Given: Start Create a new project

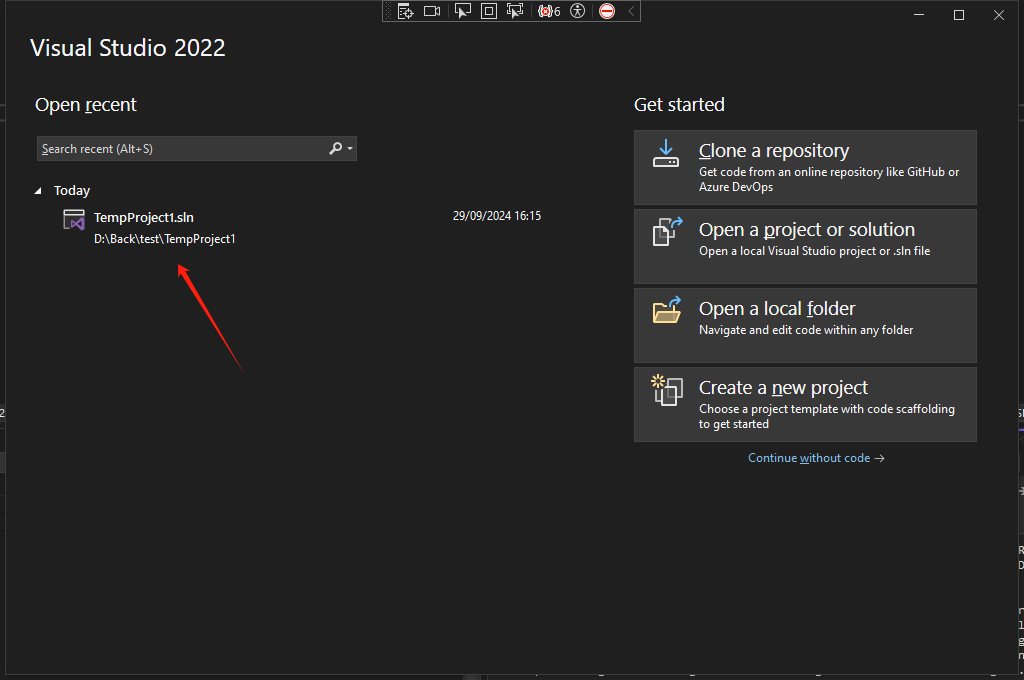Looking at the screenshot, I should pos(805,404).
